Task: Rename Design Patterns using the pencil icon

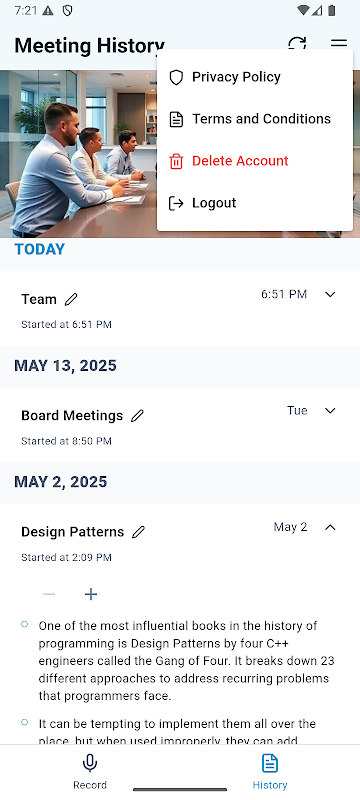Action: point(138,532)
